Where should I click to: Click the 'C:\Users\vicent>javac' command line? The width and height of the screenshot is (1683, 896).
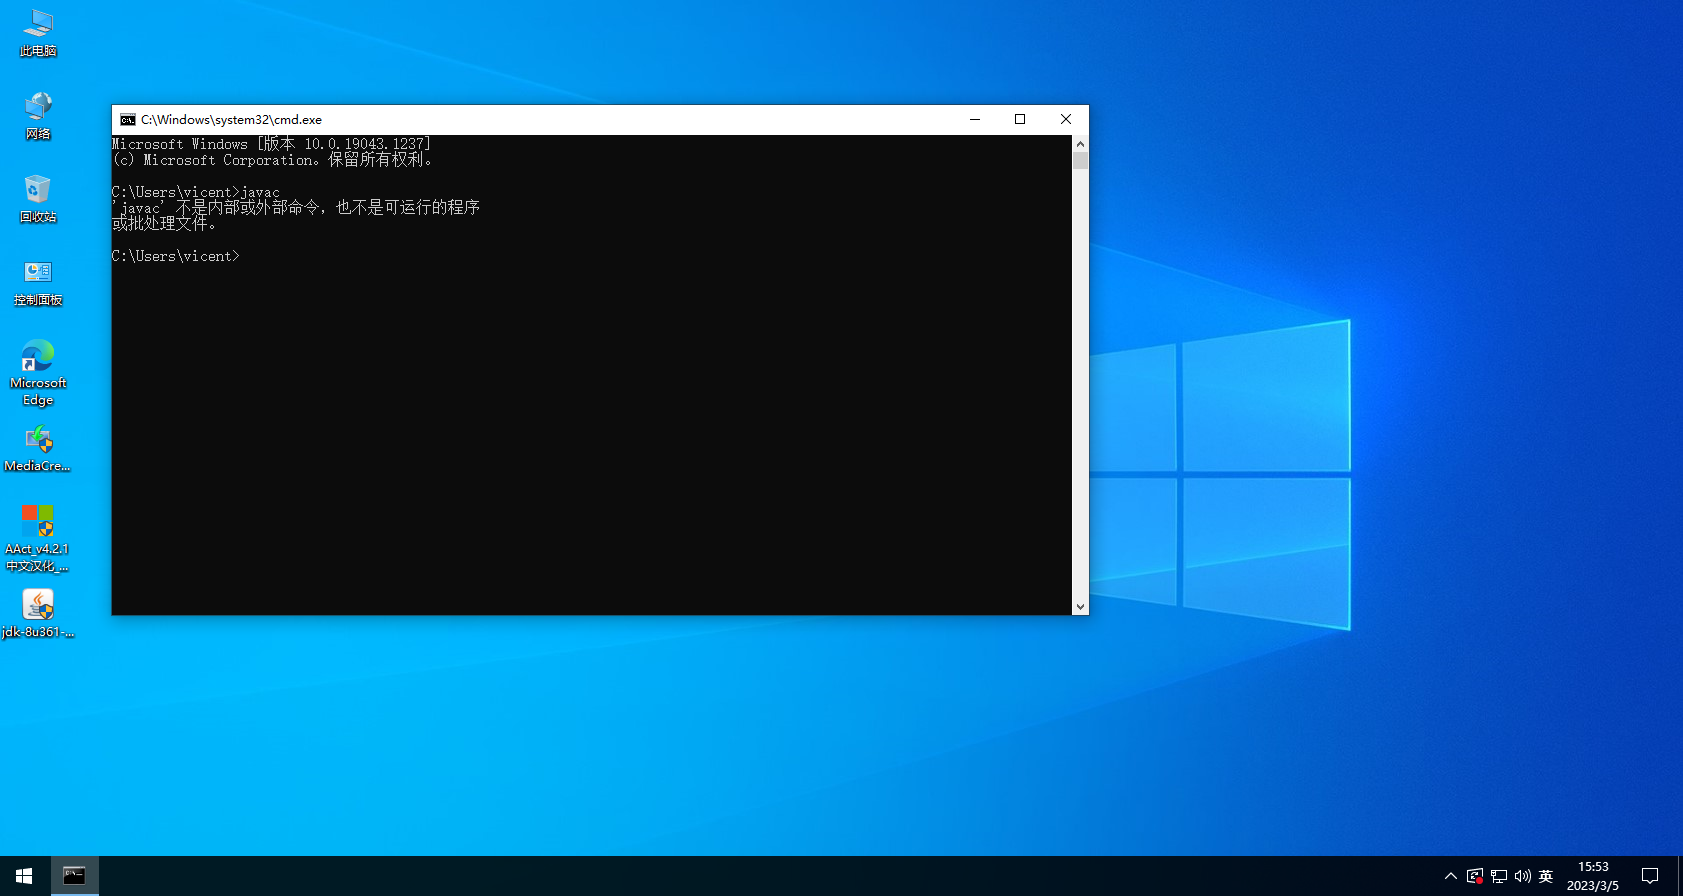196,192
